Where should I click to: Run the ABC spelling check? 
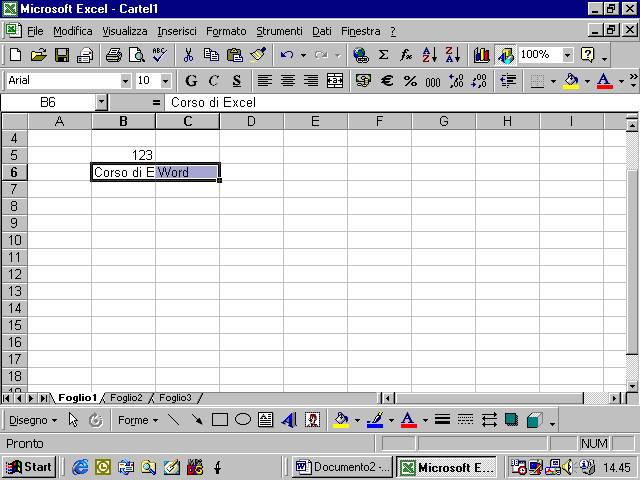click(x=160, y=55)
